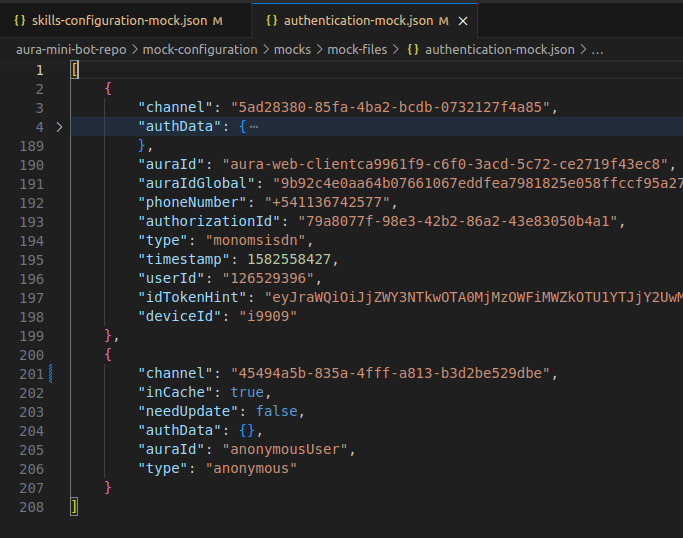The height and width of the screenshot is (538, 683).
Task: Click the "monomsisdn" type value
Action: coord(256,240)
